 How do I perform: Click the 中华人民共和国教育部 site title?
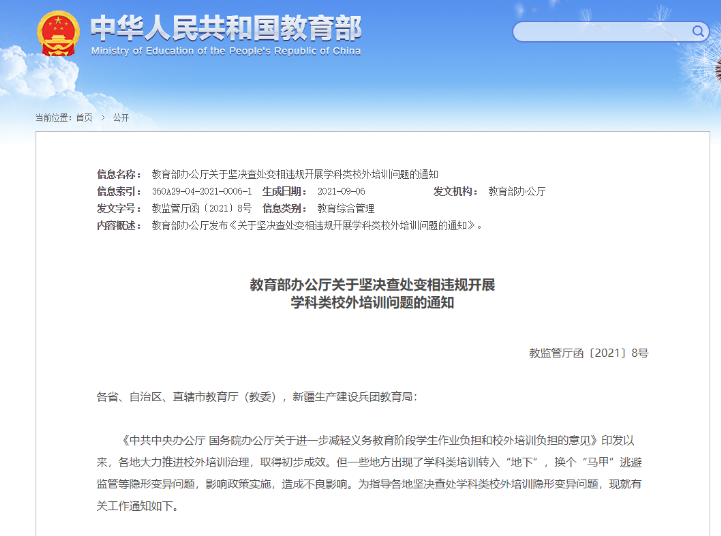click(x=226, y=28)
